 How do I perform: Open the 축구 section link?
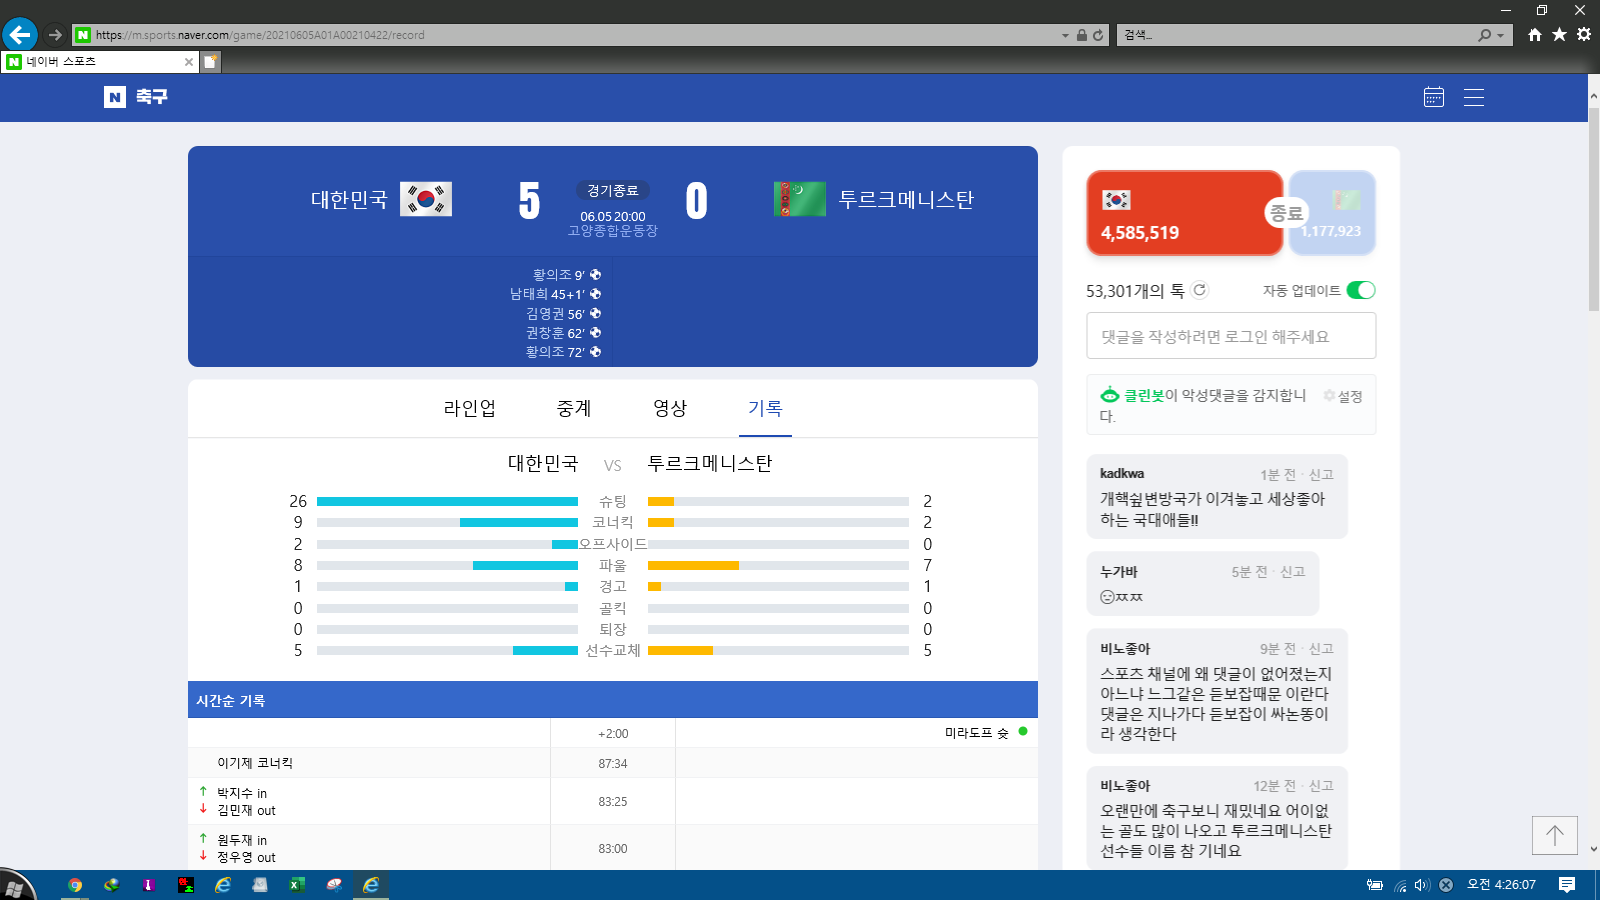tap(152, 97)
